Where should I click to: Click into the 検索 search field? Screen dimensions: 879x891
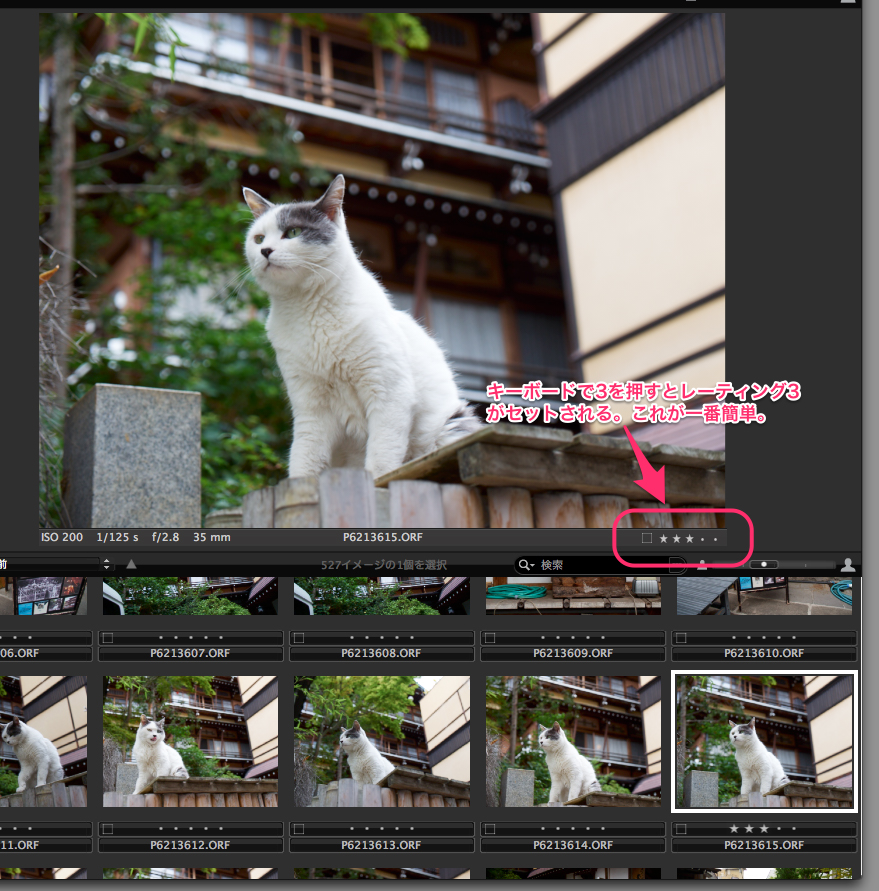tap(600, 565)
